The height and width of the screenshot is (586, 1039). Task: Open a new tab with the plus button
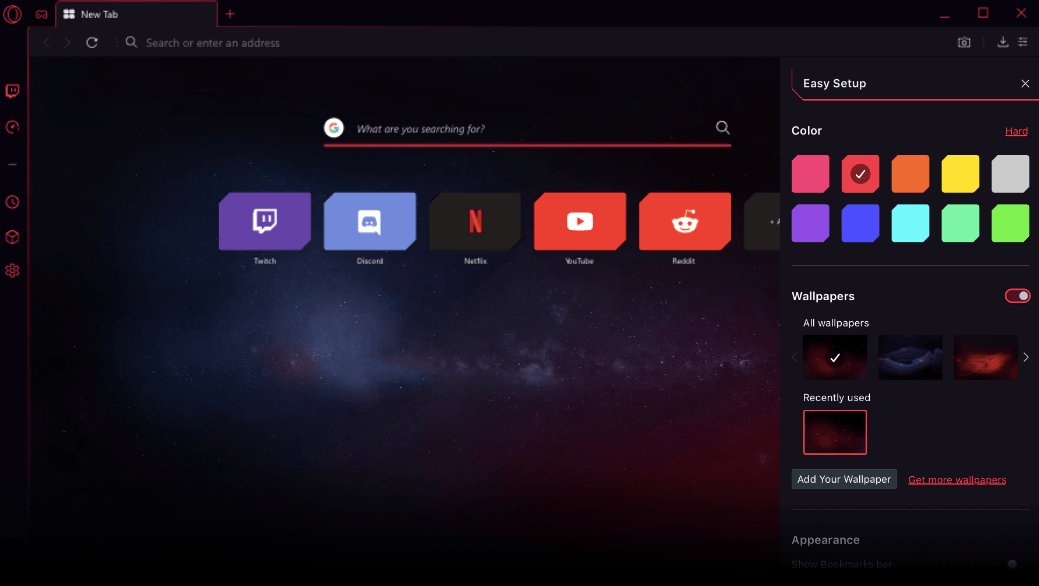[230, 14]
